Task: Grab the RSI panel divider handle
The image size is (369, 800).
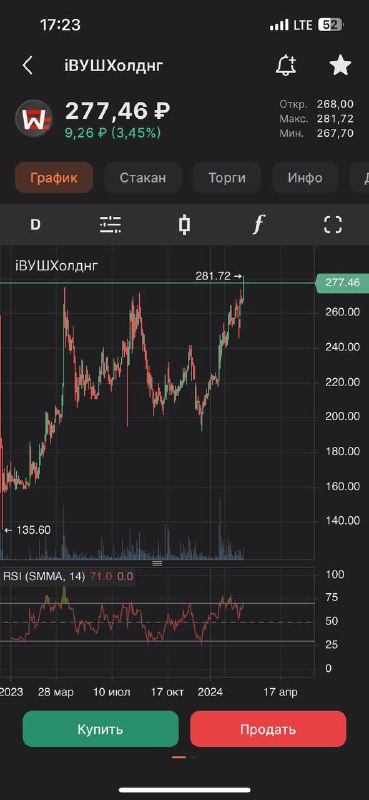Action: point(157,563)
